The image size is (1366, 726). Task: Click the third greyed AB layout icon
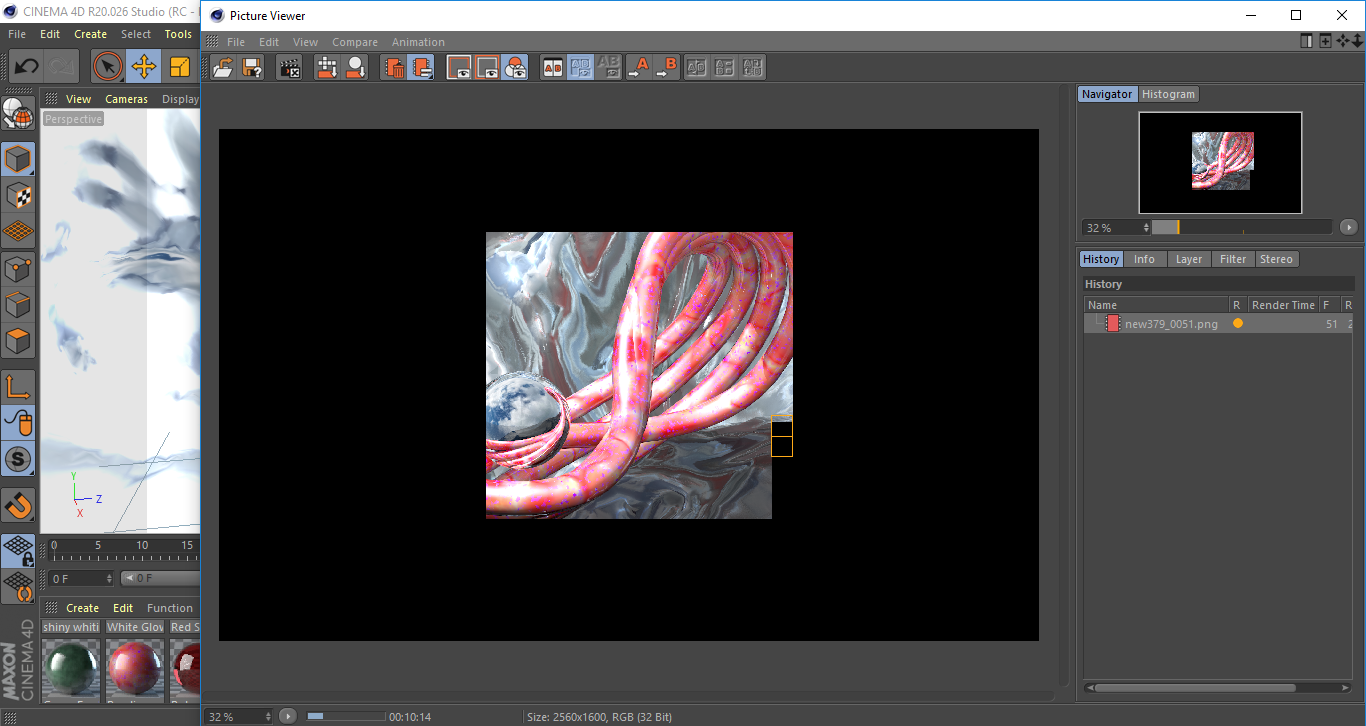(753, 68)
